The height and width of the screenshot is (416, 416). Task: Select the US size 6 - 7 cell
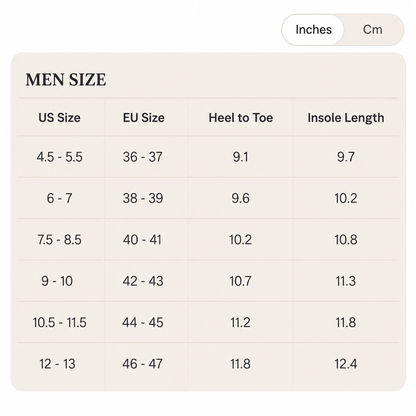click(59, 198)
